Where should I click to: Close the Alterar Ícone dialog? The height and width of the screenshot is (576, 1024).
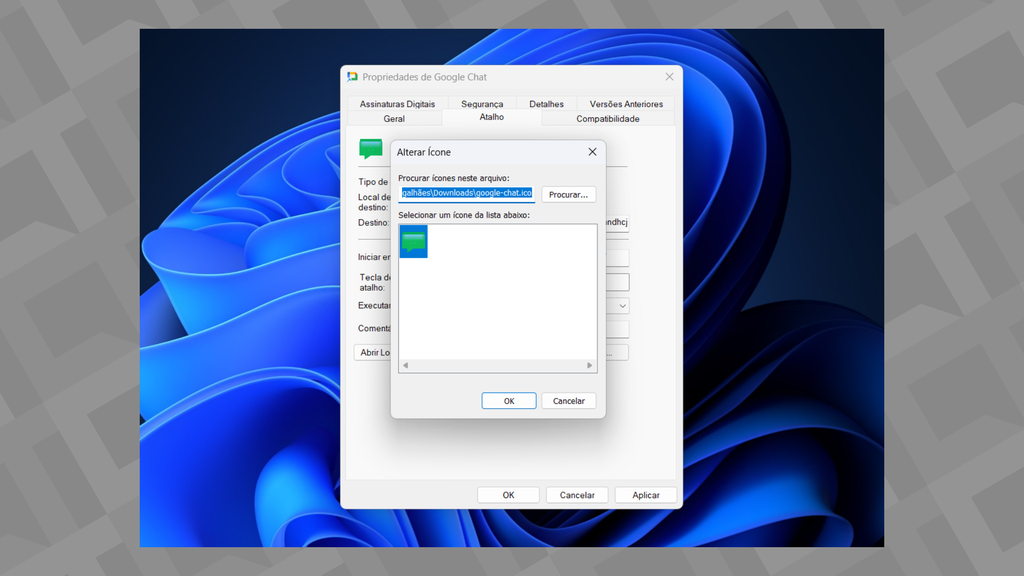(592, 152)
